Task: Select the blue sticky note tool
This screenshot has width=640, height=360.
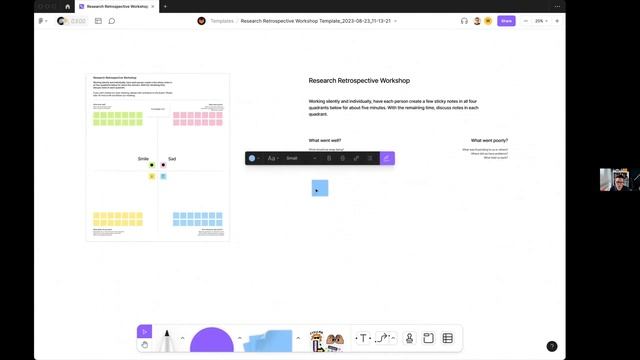Action: point(268,340)
